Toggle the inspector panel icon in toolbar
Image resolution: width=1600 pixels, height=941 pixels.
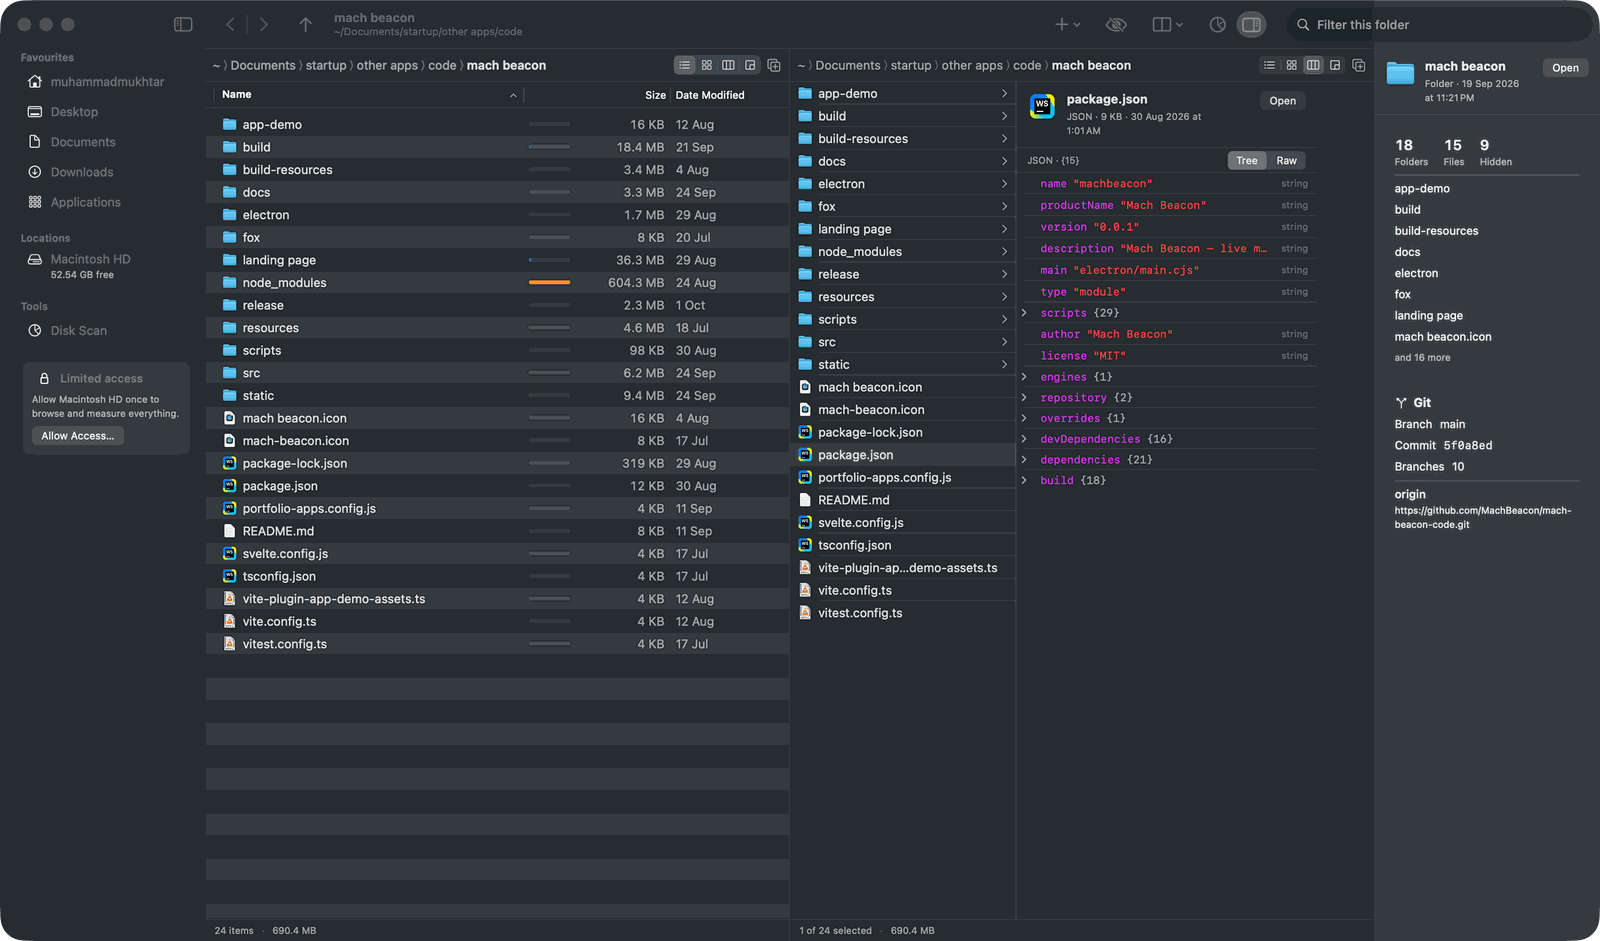(1251, 24)
